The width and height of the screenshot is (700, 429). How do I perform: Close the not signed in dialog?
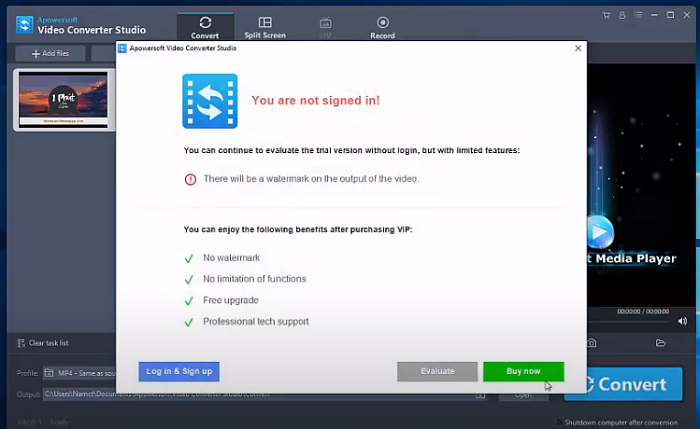pyautogui.click(x=578, y=48)
